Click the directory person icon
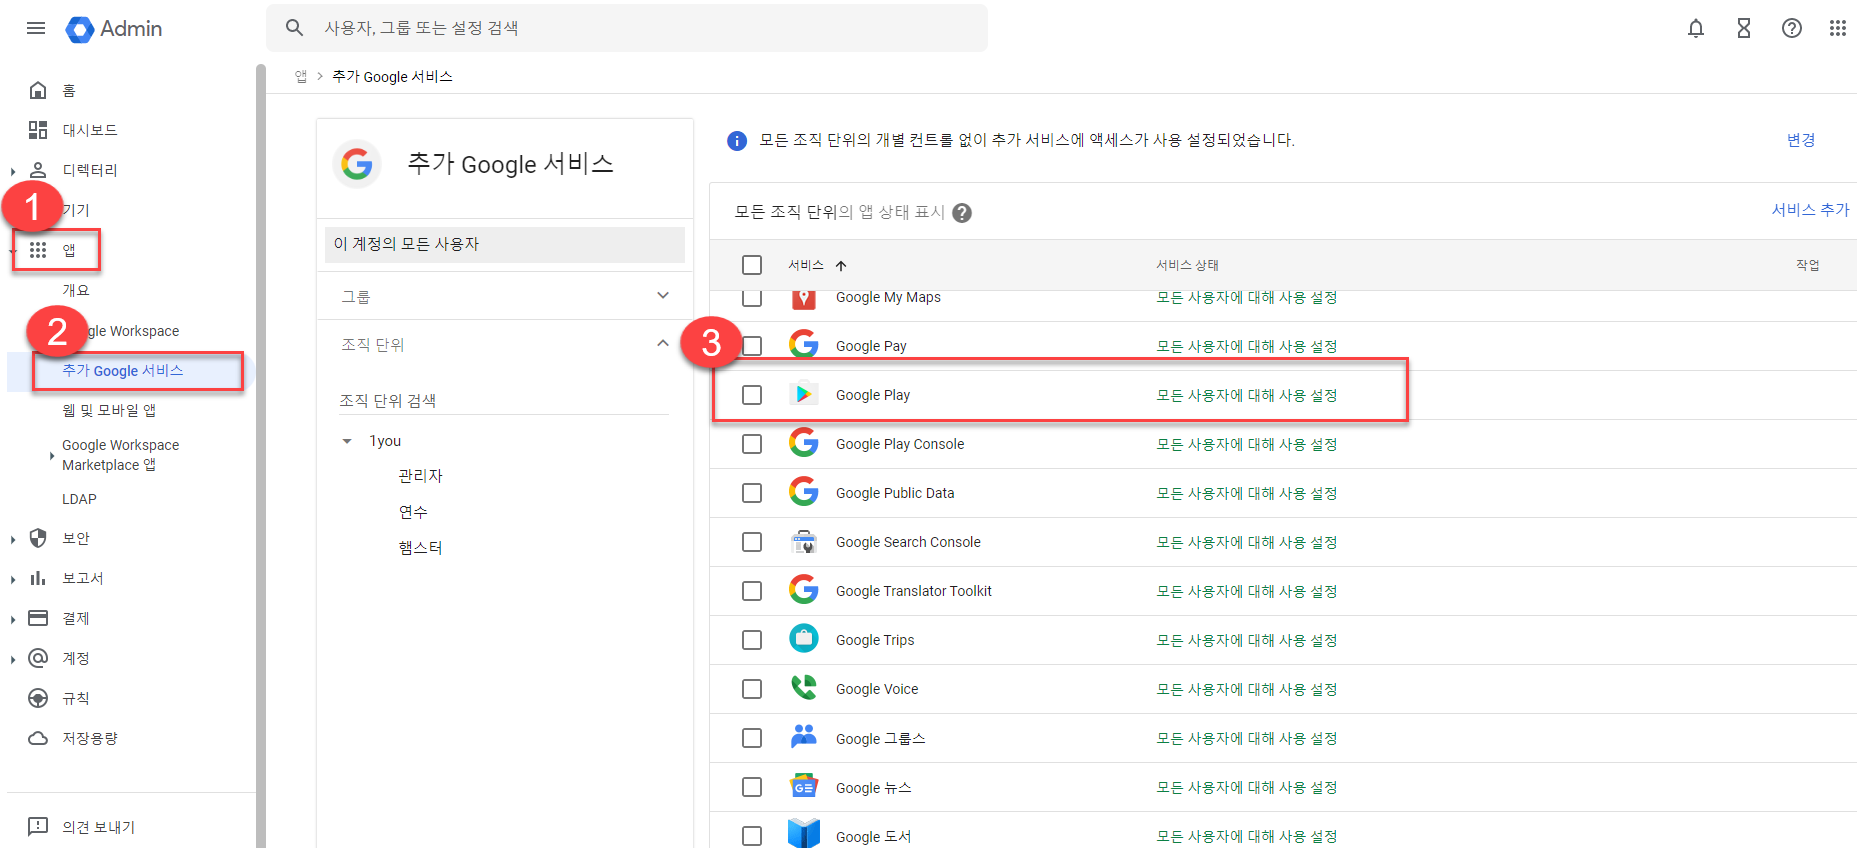Screen dimensions: 1857x848 [38, 170]
